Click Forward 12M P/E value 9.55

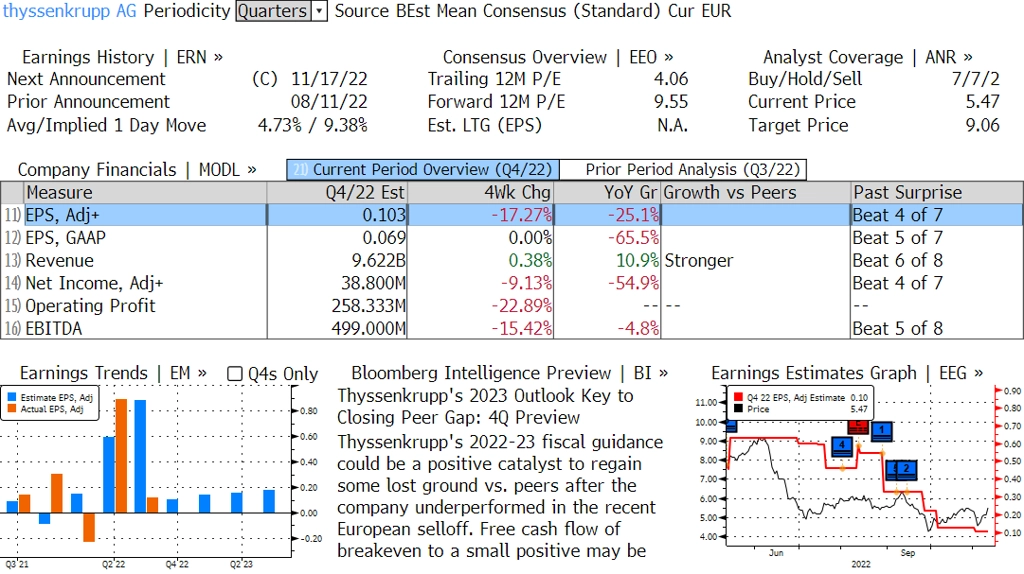tap(671, 102)
